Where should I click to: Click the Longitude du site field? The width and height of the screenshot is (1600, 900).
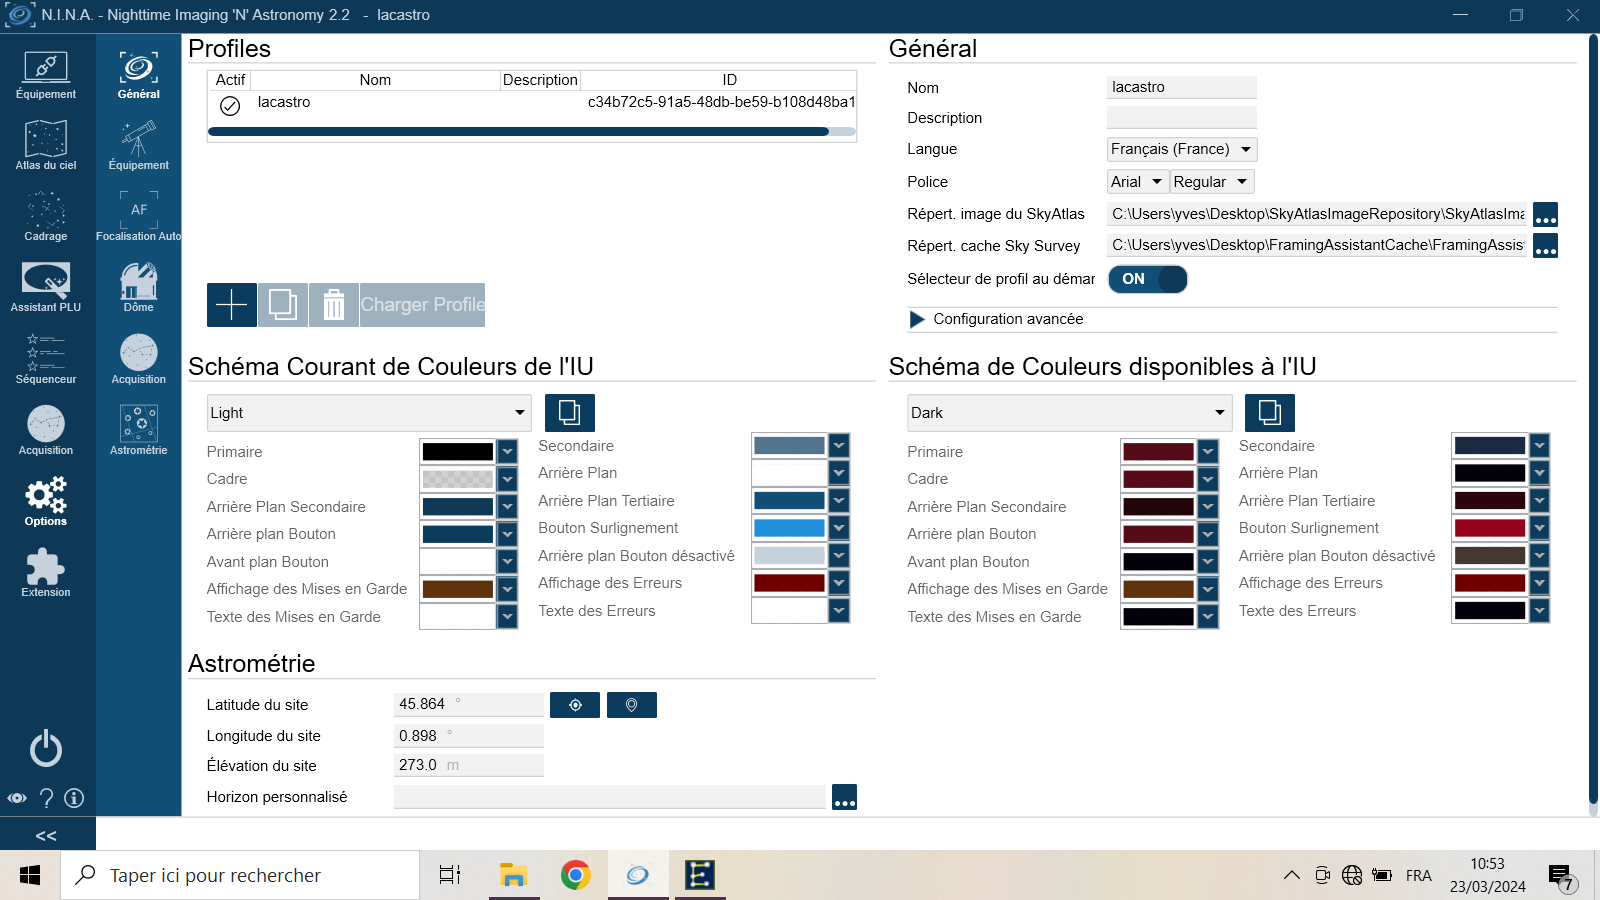[x=469, y=736]
